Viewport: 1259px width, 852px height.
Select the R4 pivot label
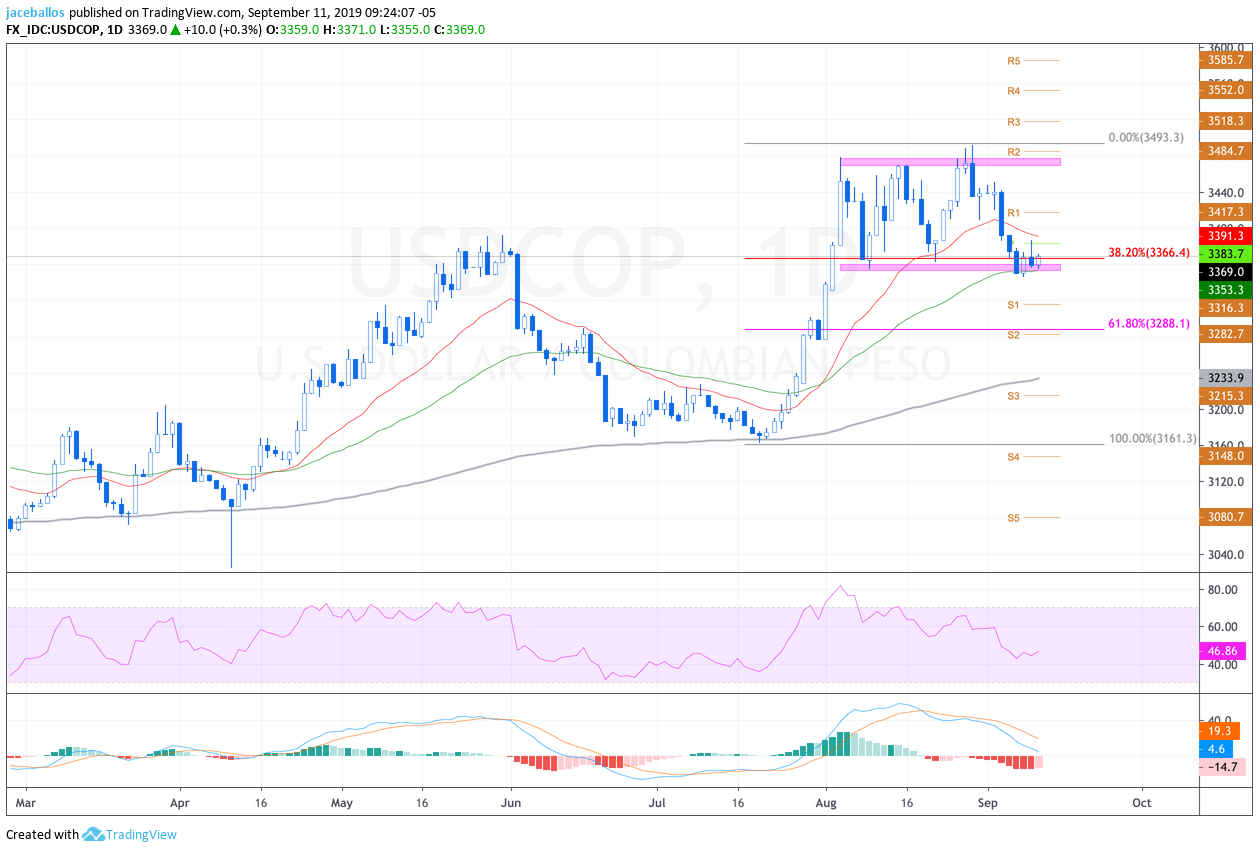pyautogui.click(x=1014, y=91)
